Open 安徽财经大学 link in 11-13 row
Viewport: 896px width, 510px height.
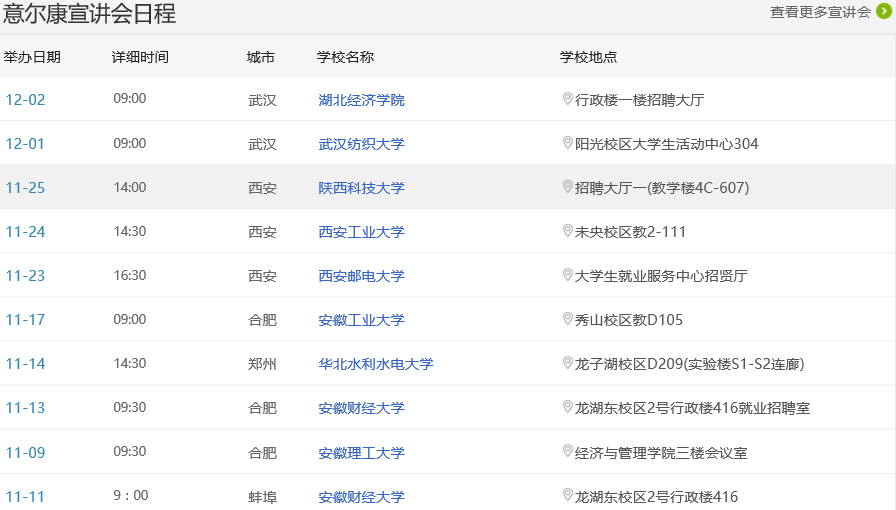[361, 408]
